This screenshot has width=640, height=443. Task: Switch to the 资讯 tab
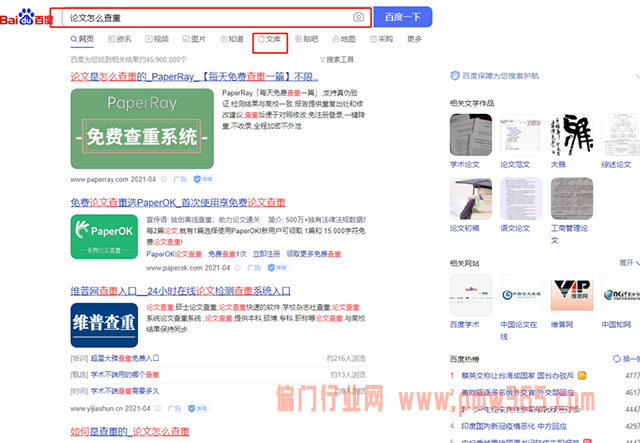[120, 39]
